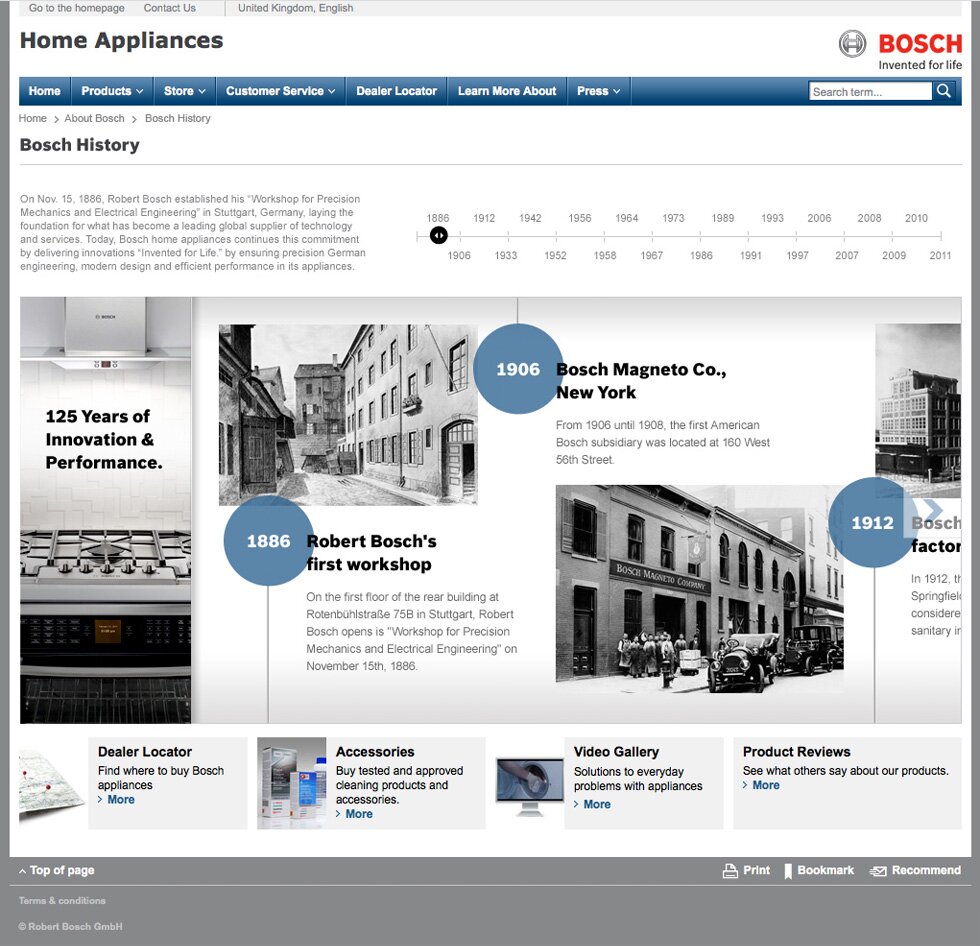Click the Print icon in footer
This screenshot has width=980, height=946.
(x=730, y=871)
